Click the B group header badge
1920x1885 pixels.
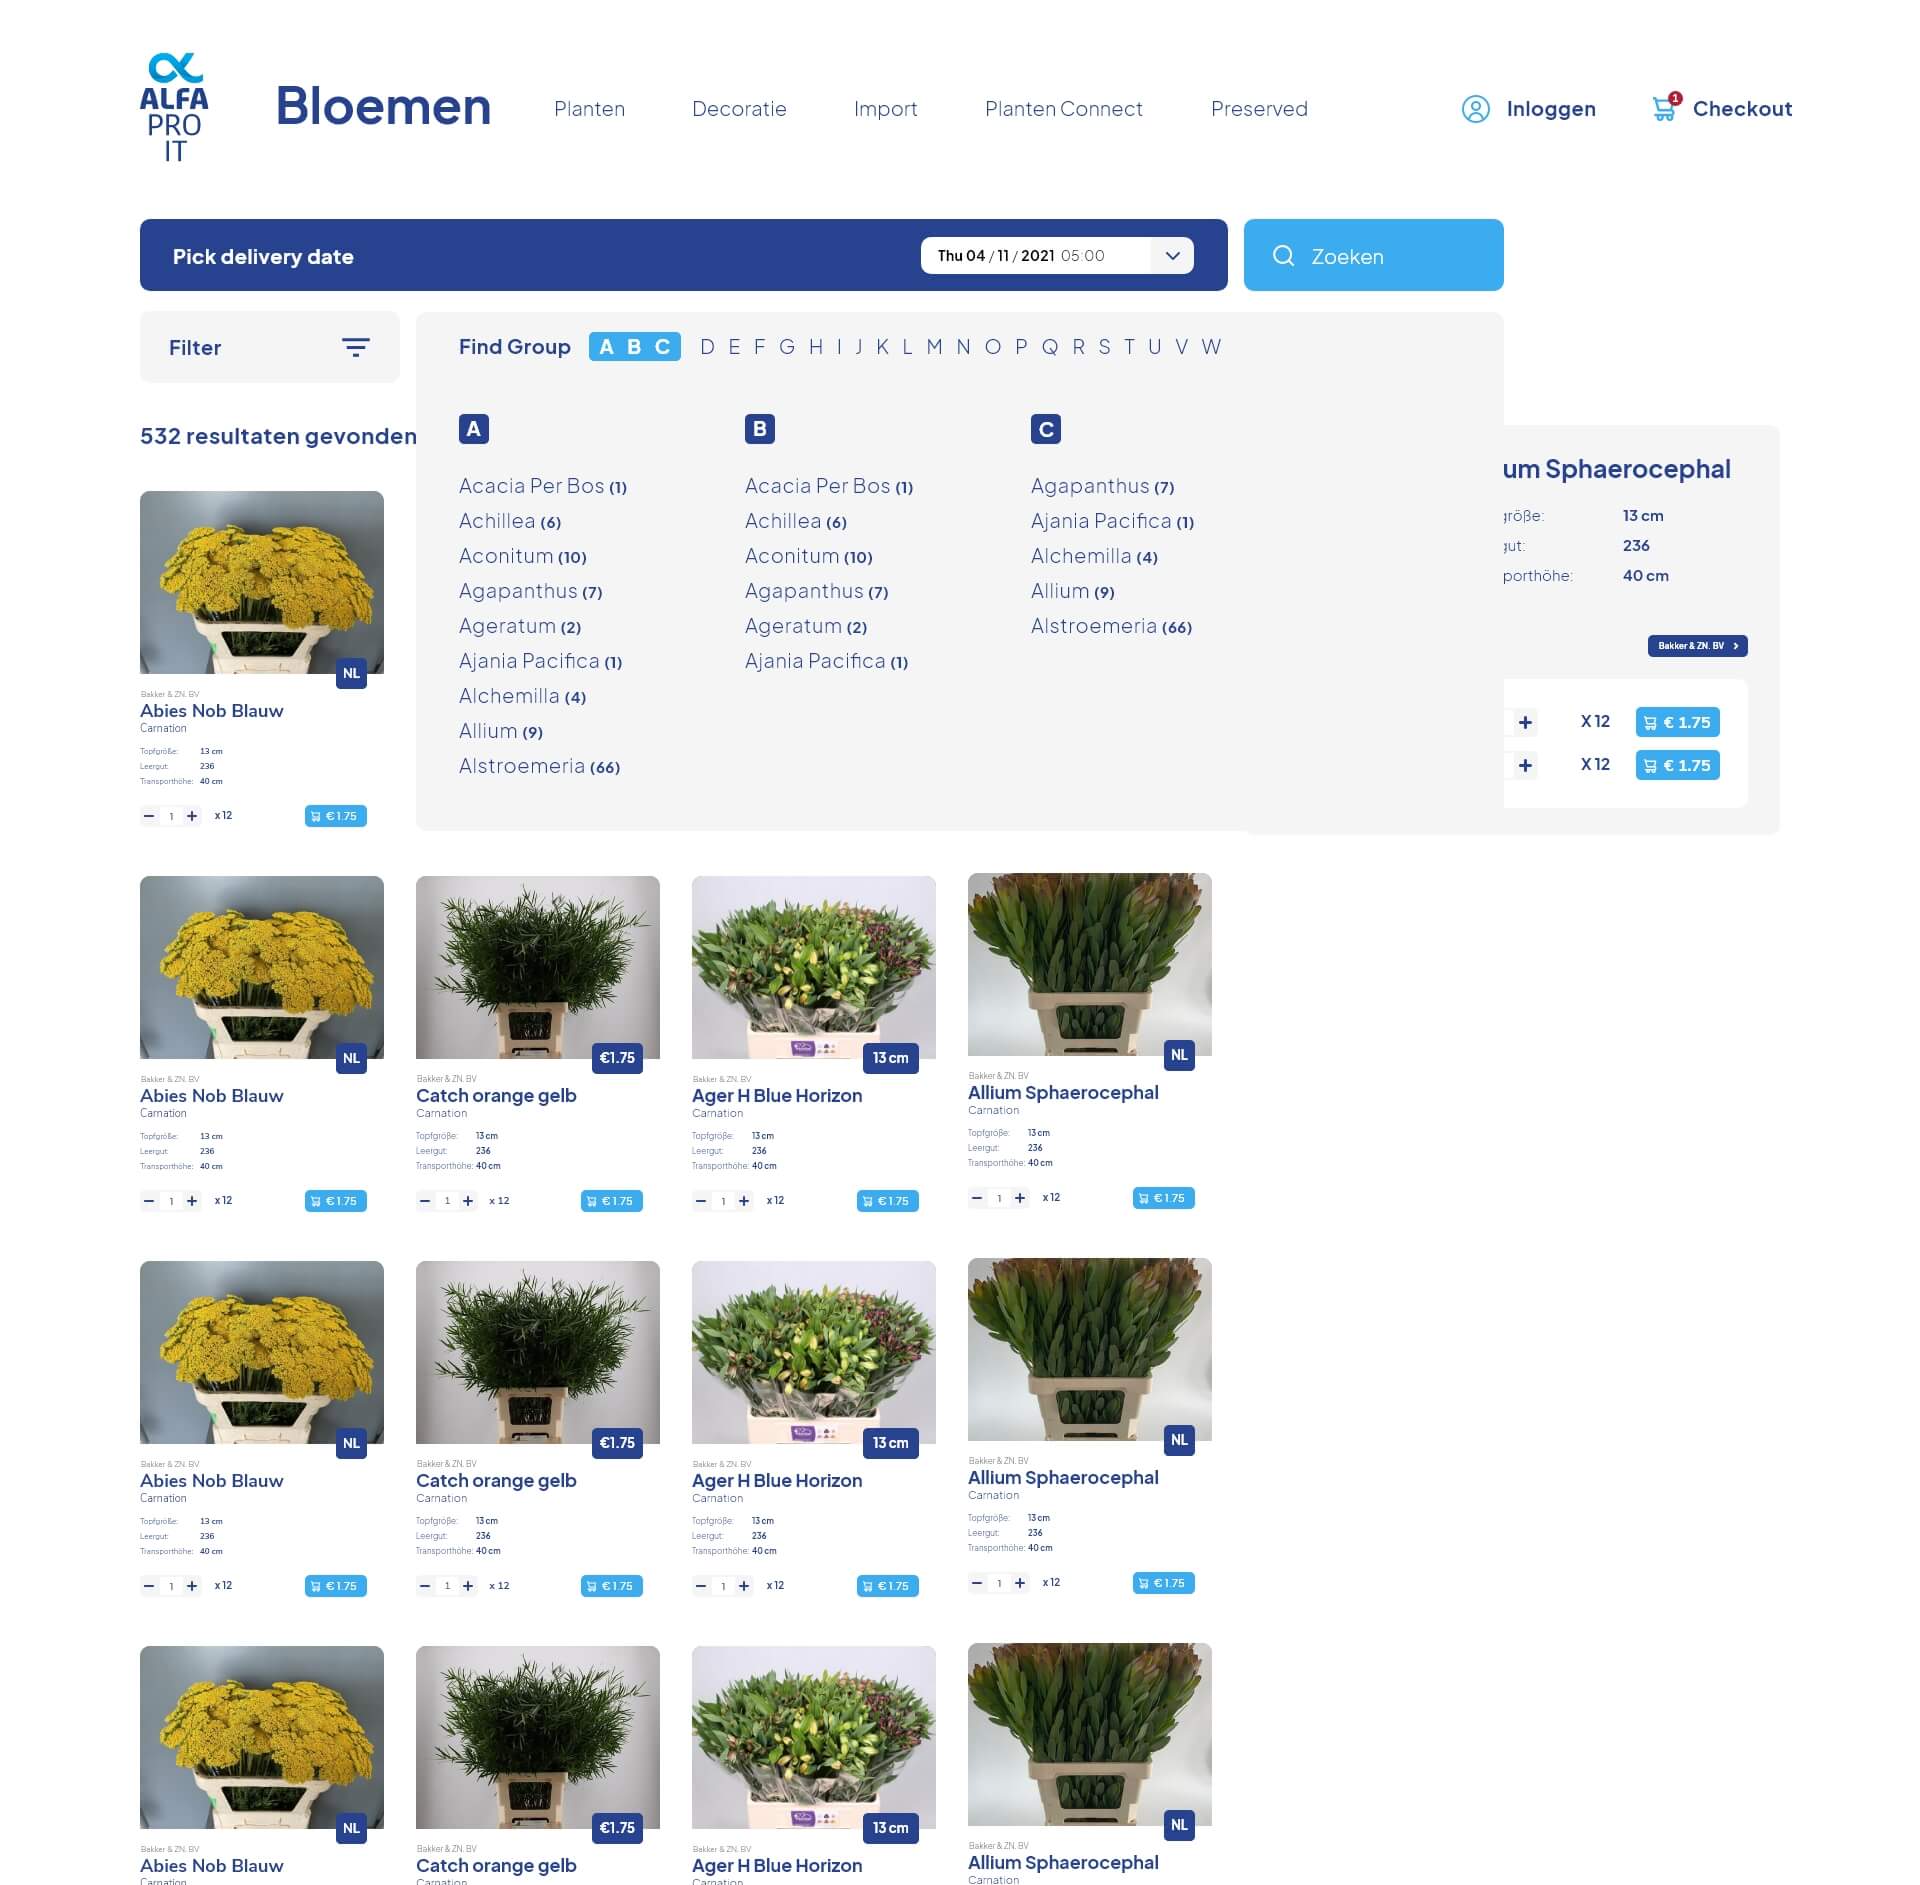(x=759, y=429)
